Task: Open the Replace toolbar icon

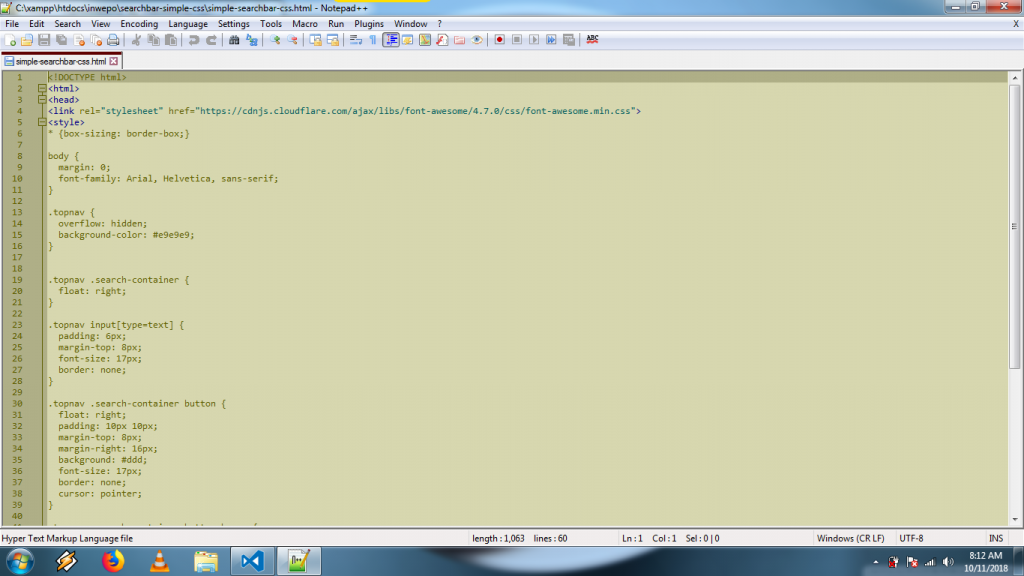Action: [251, 40]
